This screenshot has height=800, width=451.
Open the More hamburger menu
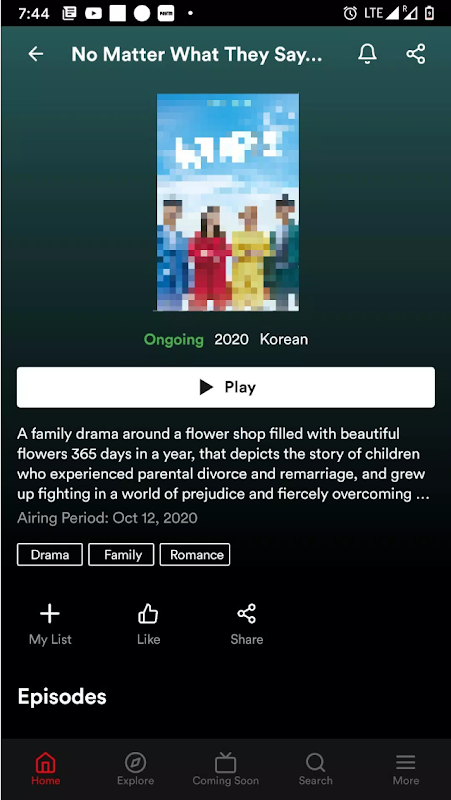406,769
